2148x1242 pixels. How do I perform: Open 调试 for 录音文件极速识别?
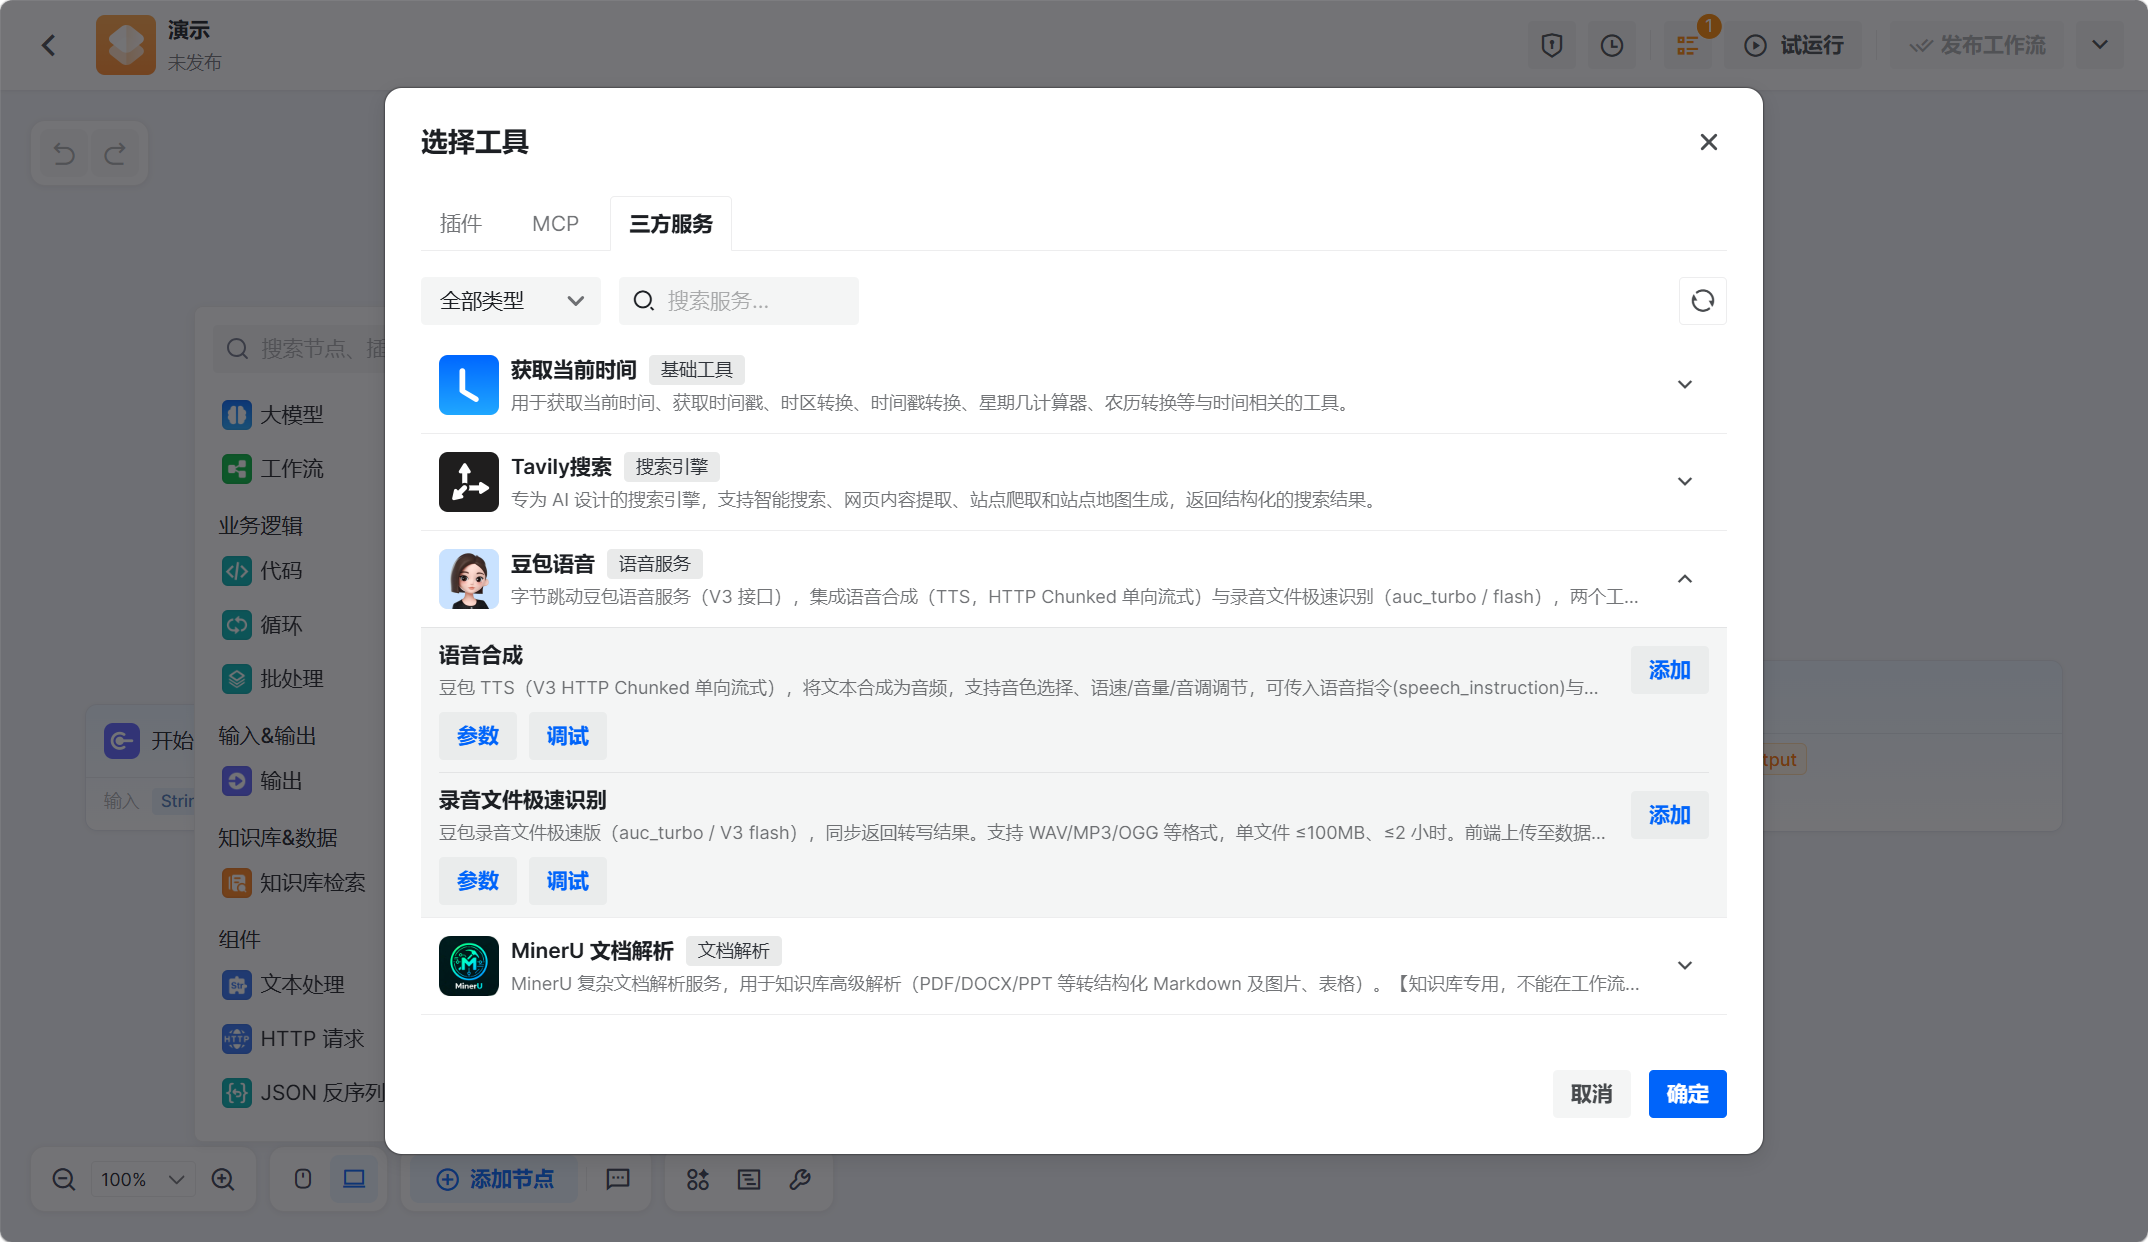[x=568, y=881]
